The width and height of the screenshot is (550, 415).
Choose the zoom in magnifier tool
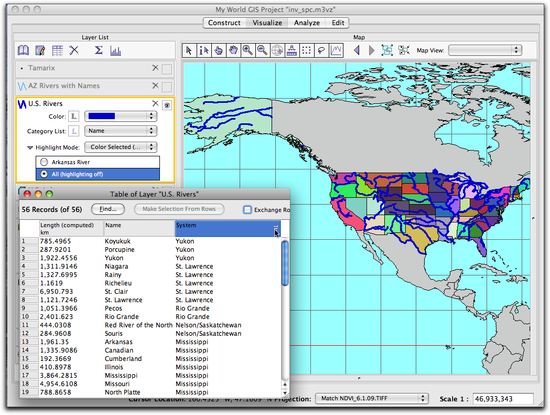click(x=248, y=51)
